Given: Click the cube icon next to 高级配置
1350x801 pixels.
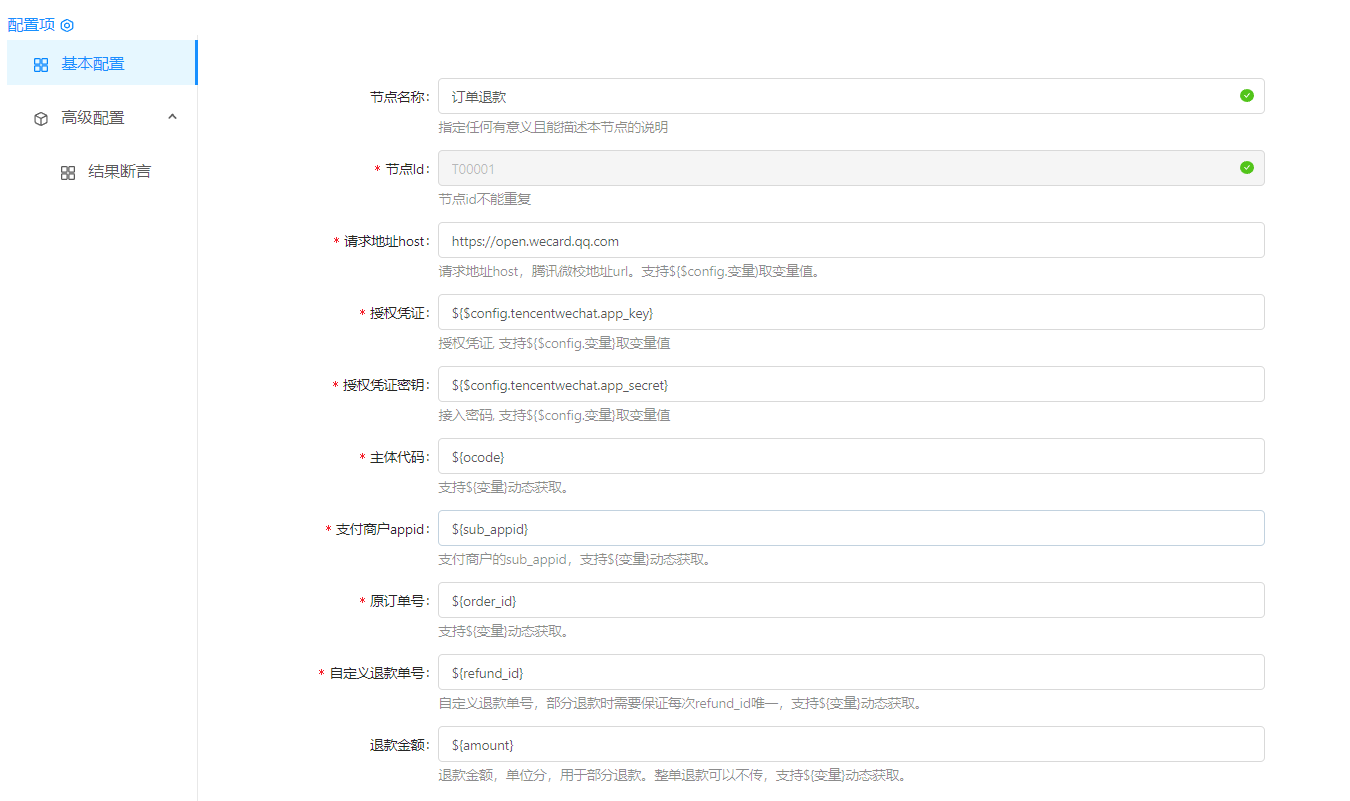Looking at the screenshot, I should pyautogui.click(x=41, y=118).
